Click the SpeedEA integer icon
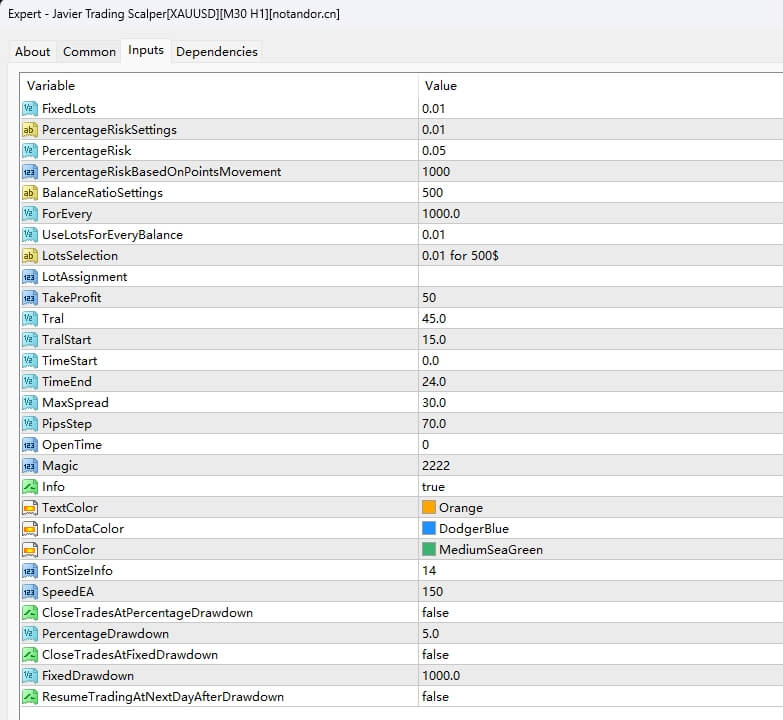The height and width of the screenshot is (720, 783). pyautogui.click(x=29, y=591)
